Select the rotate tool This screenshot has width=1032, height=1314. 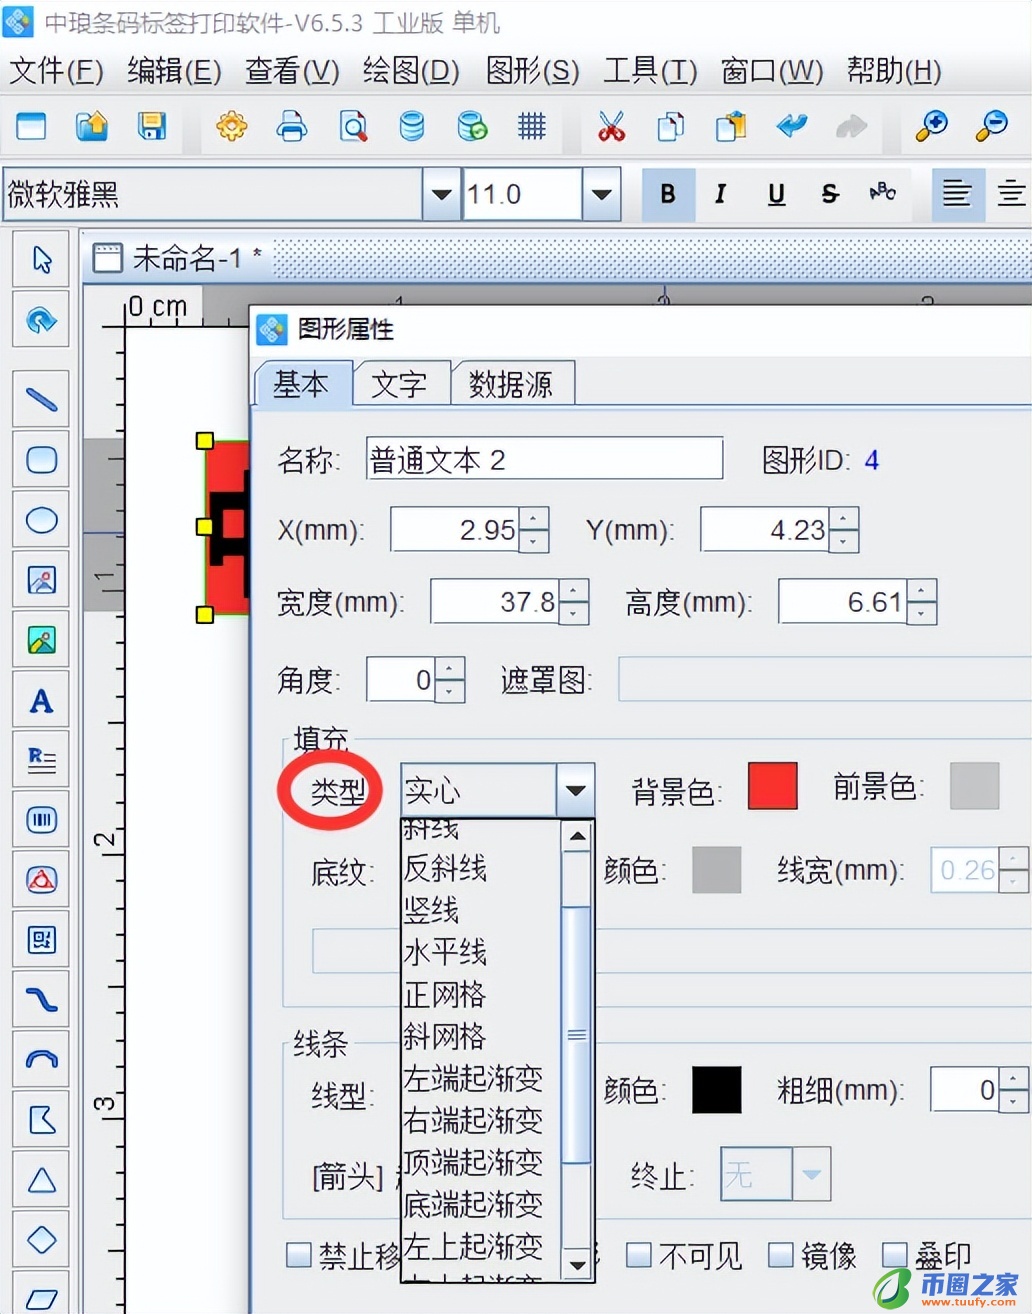pyautogui.click(x=40, y=320)
